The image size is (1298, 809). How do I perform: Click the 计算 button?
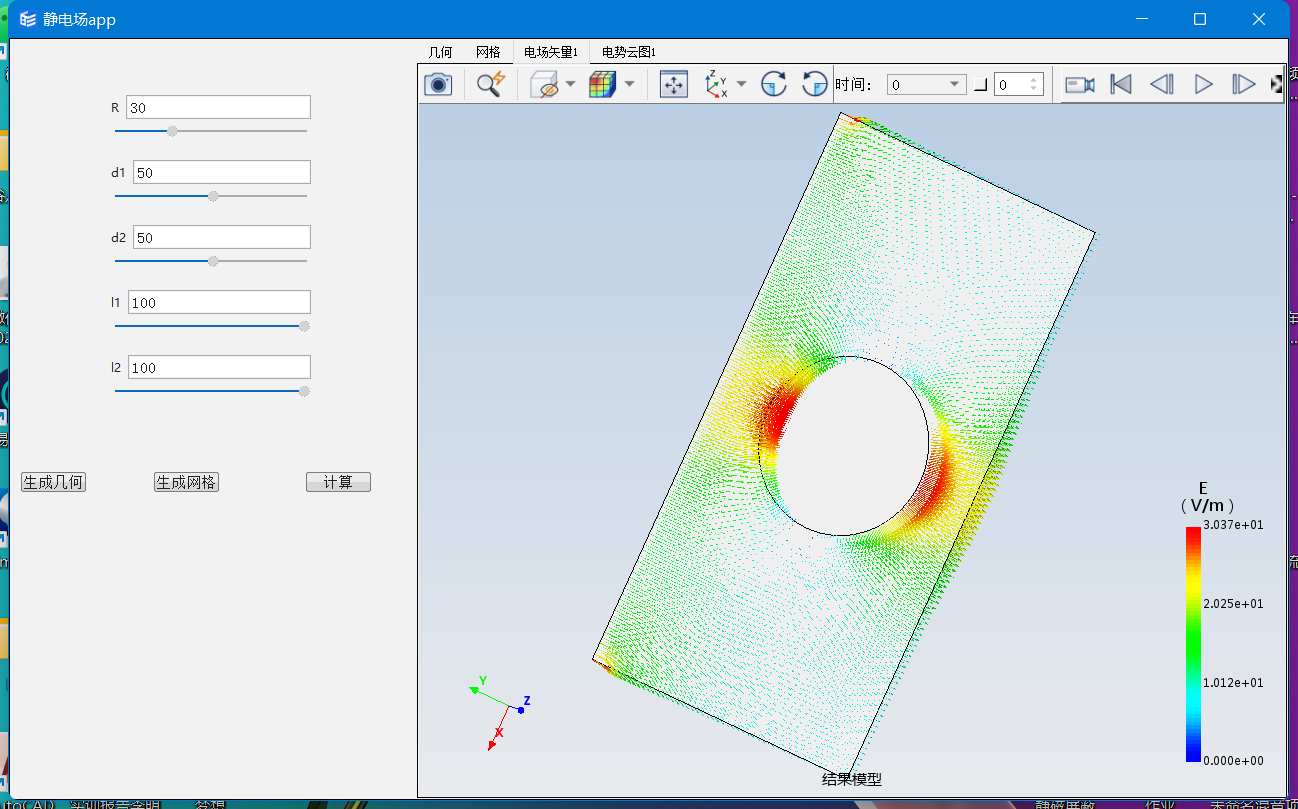coord(338,482)
